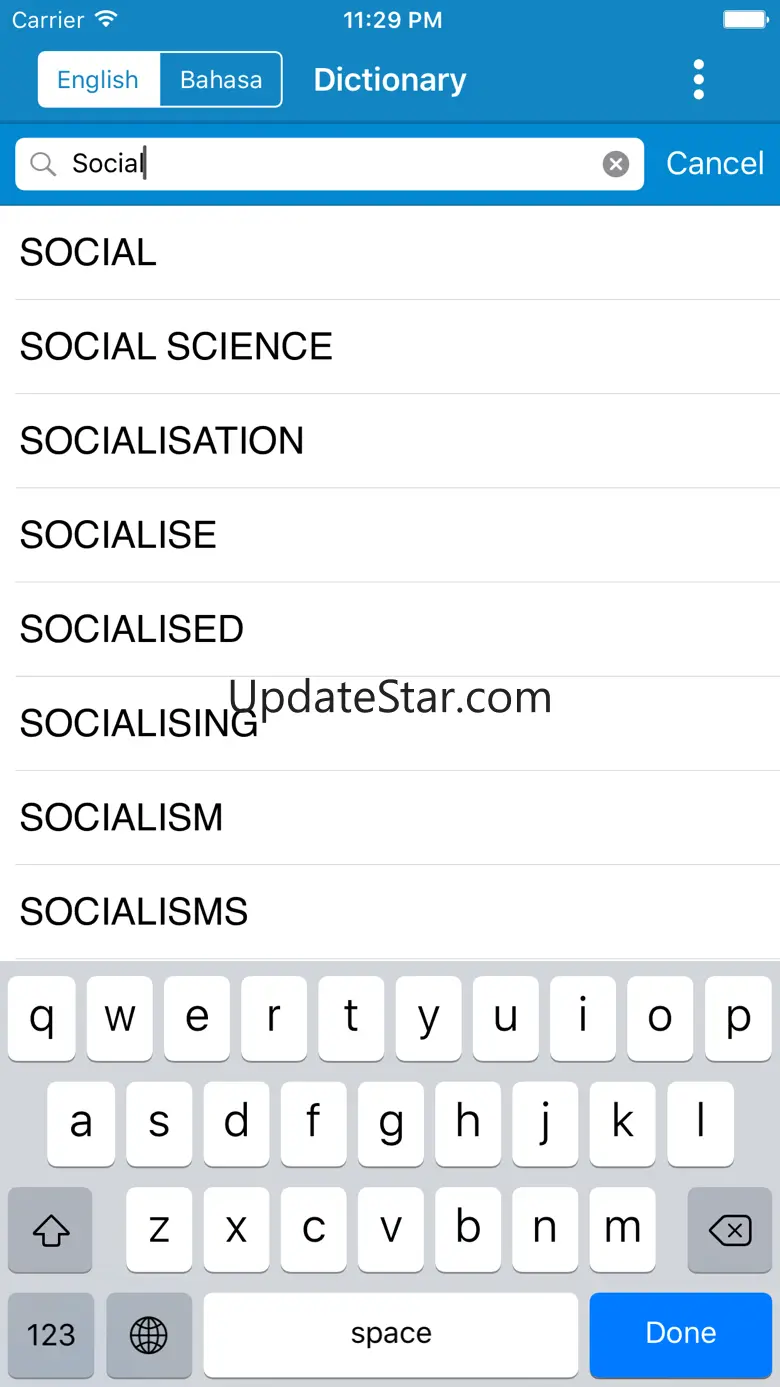Screen dimensions: 780x1387
Task: Switch dictionary to Bahasa
Action: (221, 80)
